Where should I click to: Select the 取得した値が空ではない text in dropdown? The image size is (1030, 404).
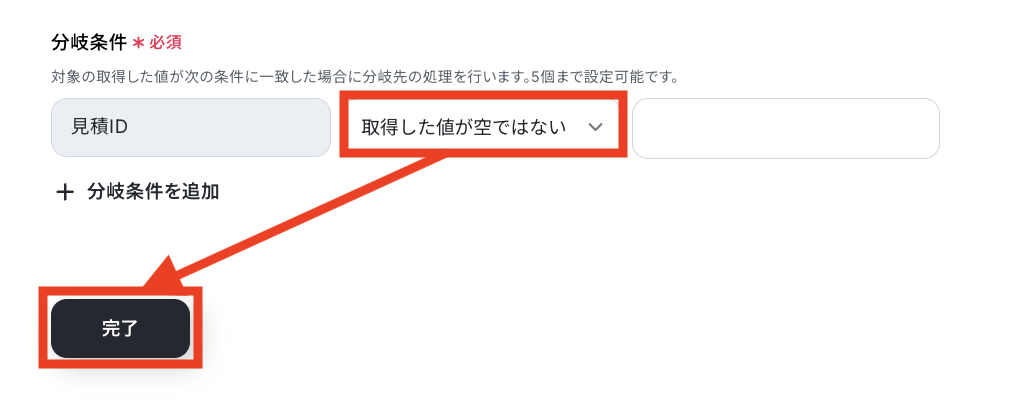point(464,127)
